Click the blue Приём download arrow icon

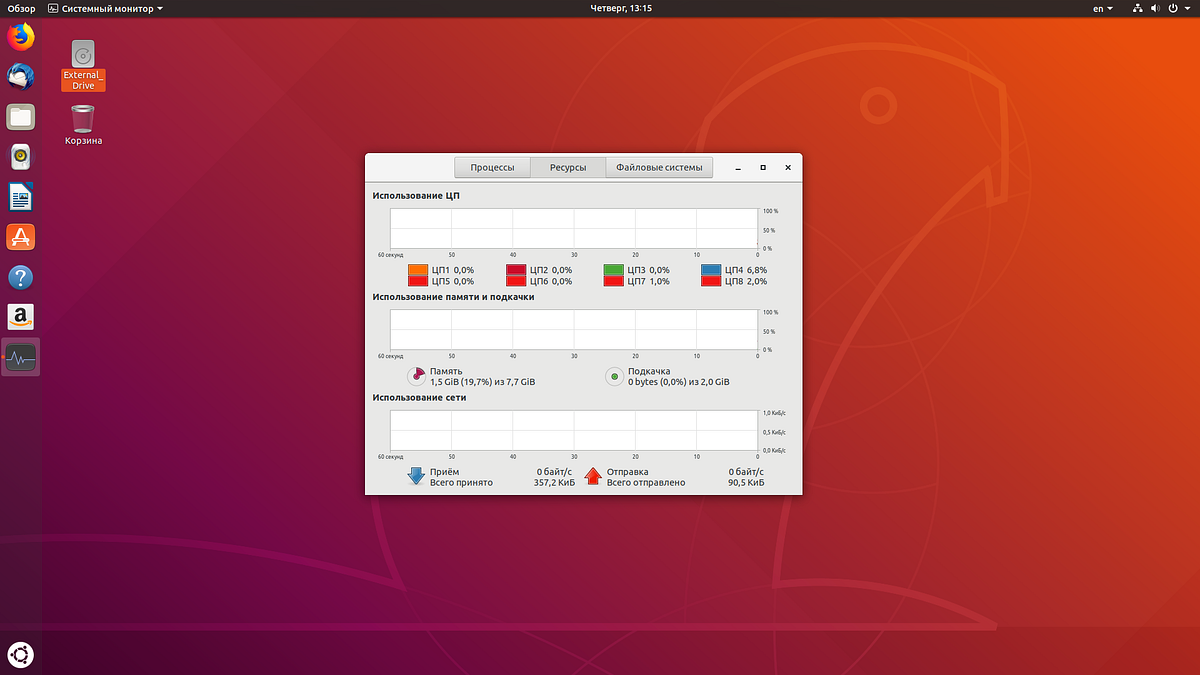(x=416, y=476)
